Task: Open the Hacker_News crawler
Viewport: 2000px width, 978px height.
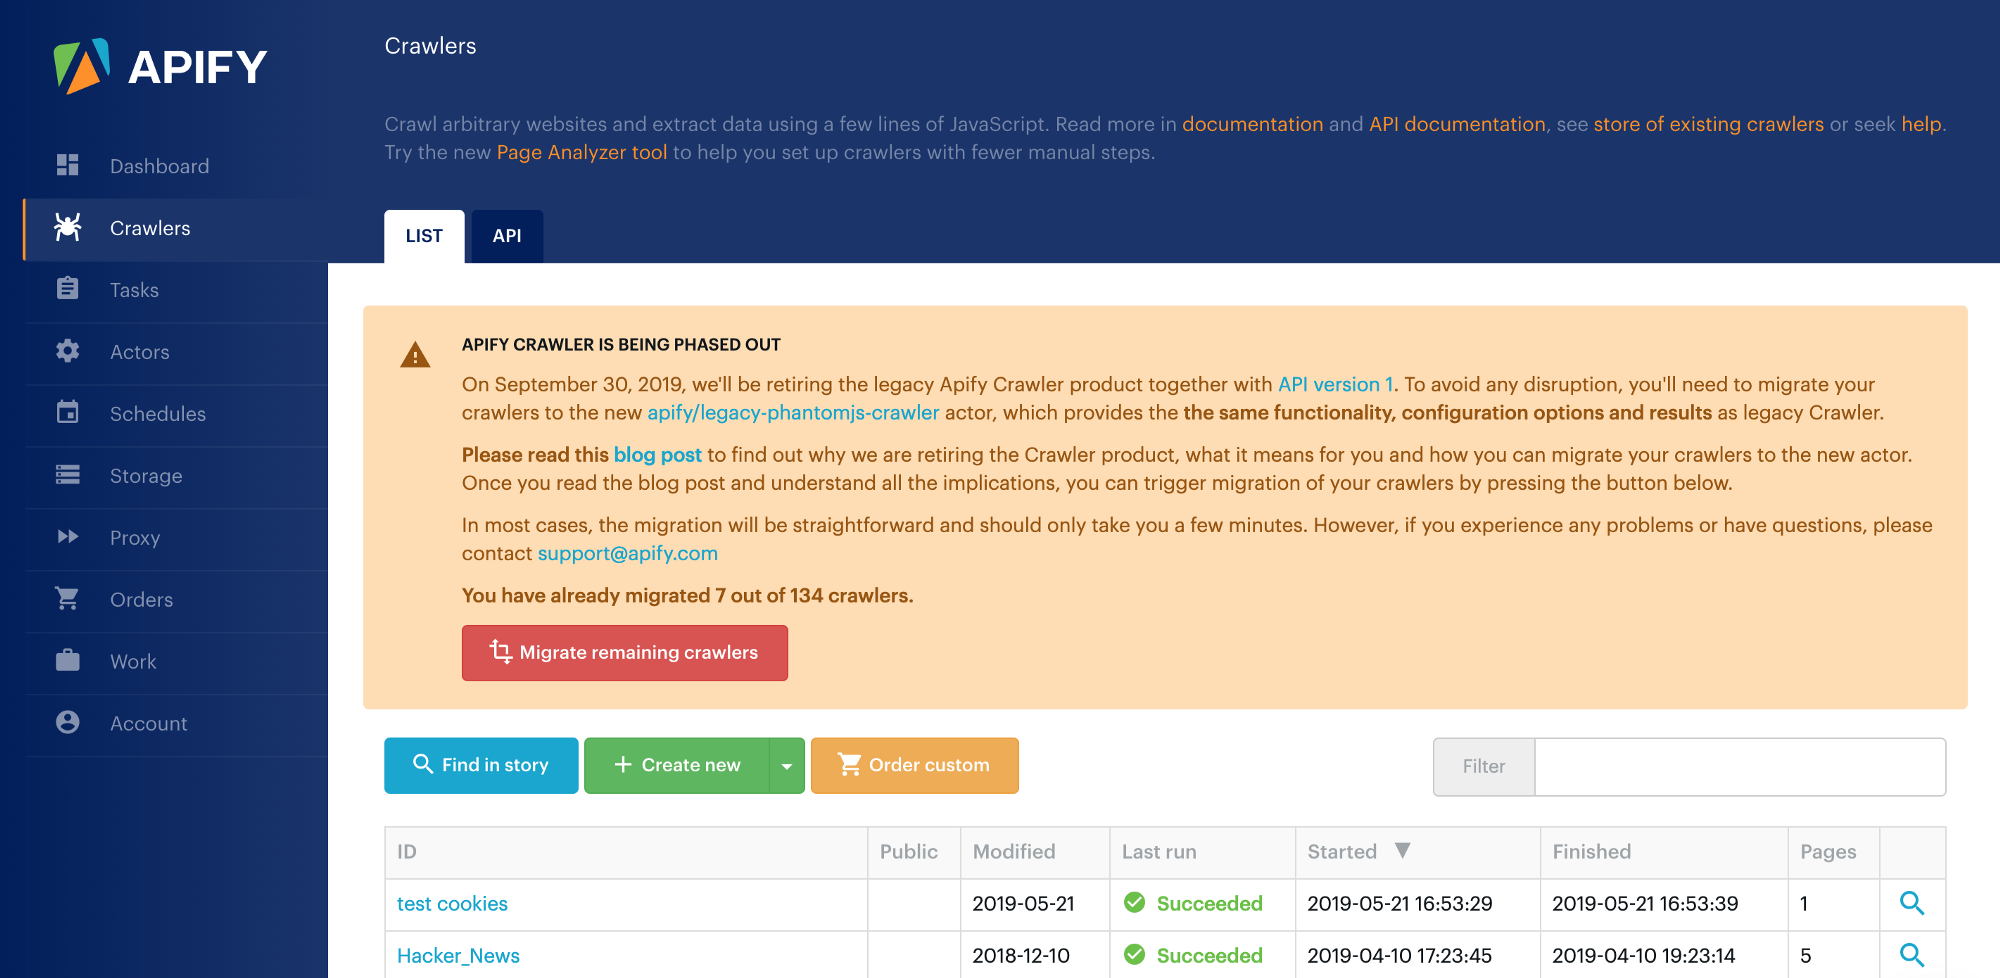Action: click(458, 955)
